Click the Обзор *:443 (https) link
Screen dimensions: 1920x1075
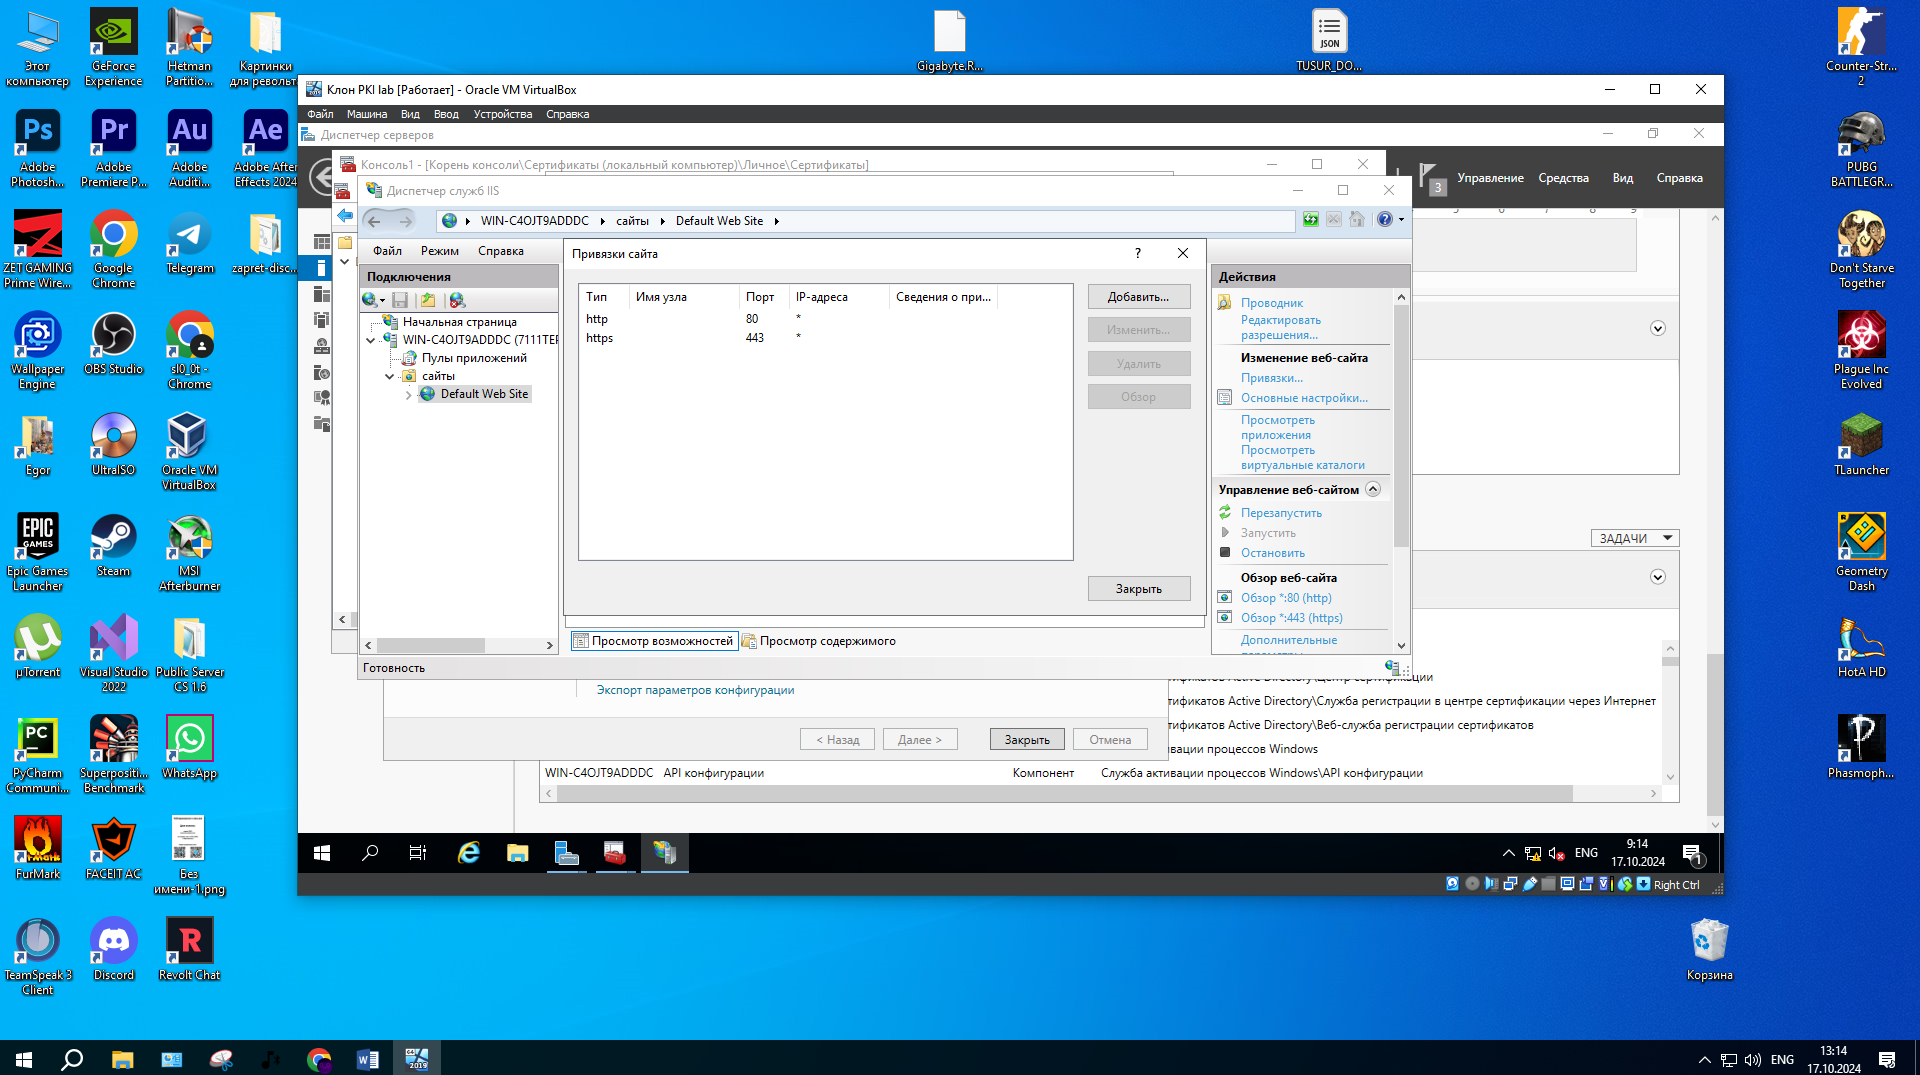click(1291, 618)
